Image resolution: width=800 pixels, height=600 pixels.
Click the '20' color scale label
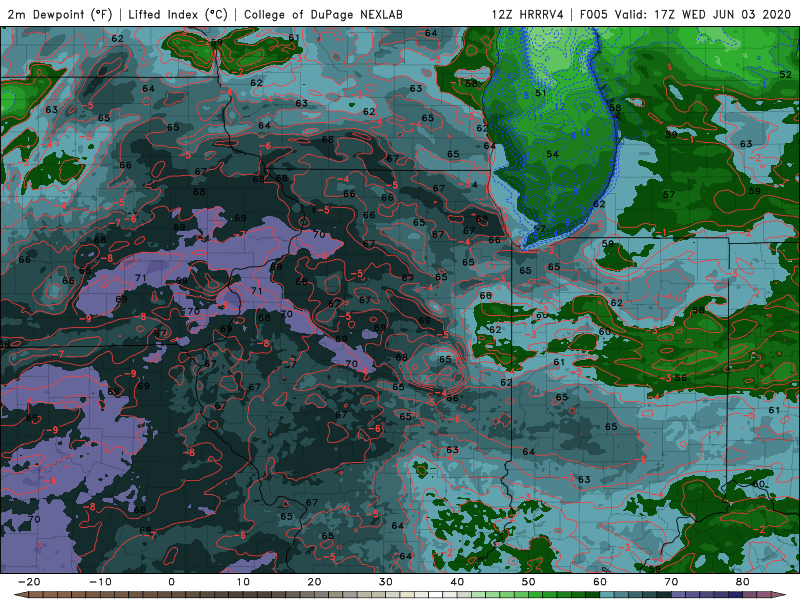click(314, 582)
